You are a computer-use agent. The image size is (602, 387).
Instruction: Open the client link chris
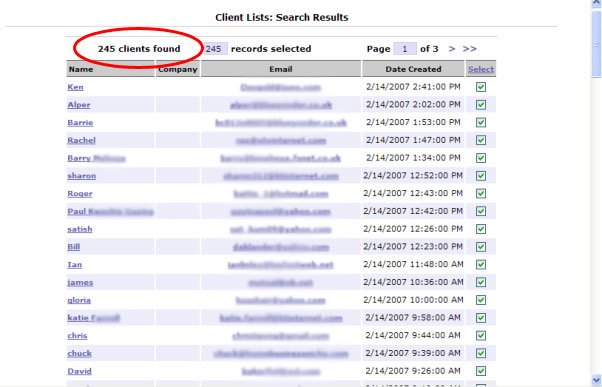pos(77,336)
